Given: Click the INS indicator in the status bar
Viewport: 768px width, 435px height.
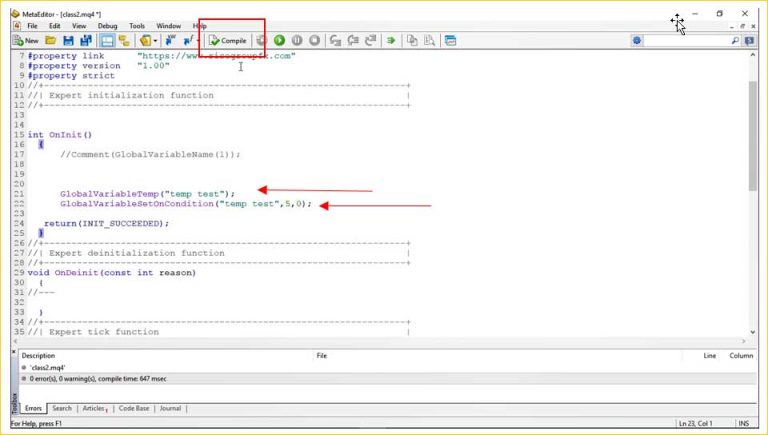Looking at the screenshot, I should [x=744, y=423].
